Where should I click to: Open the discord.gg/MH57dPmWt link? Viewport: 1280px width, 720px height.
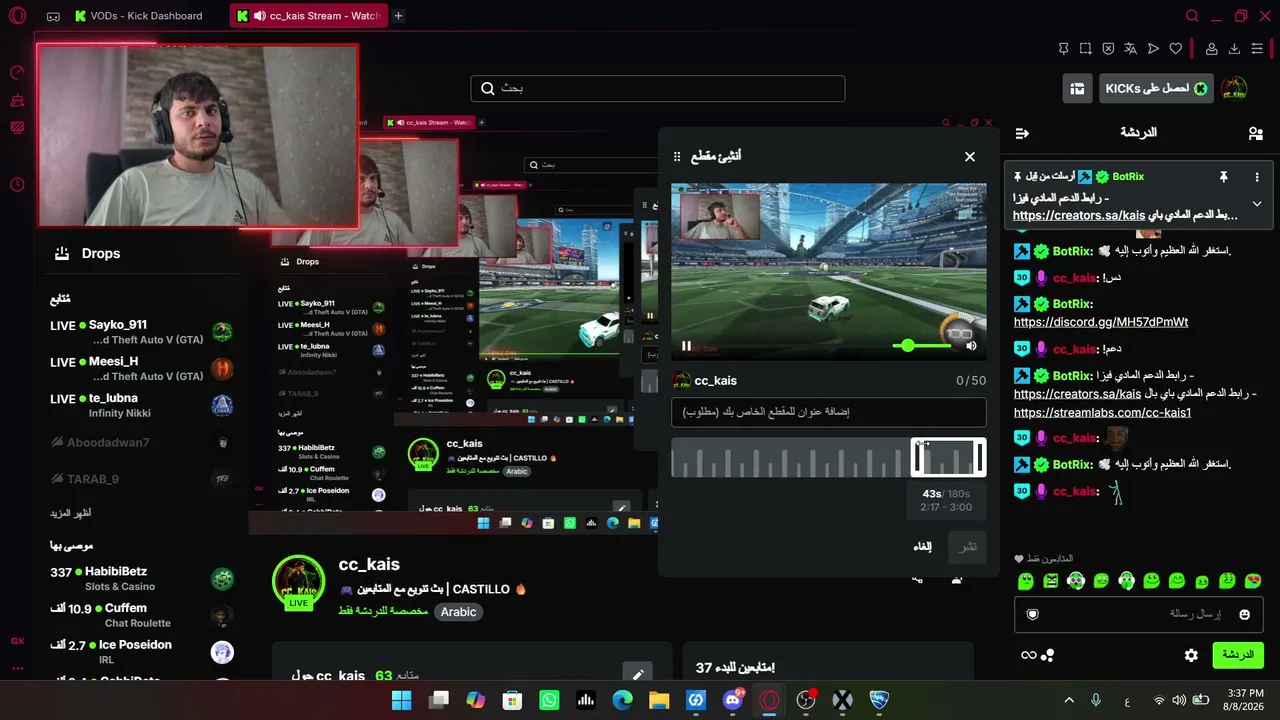[1101, 322]
